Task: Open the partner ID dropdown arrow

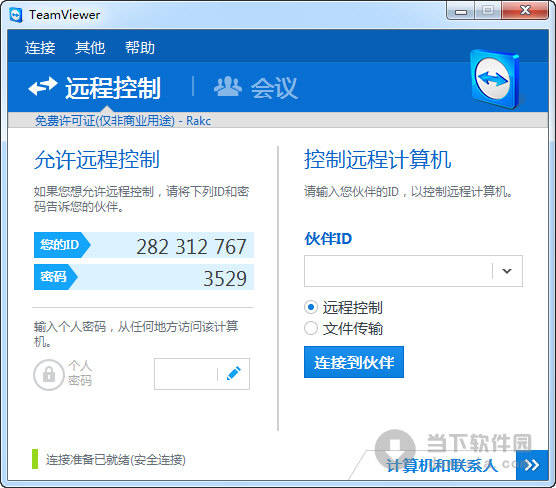Action: point(507,271)
